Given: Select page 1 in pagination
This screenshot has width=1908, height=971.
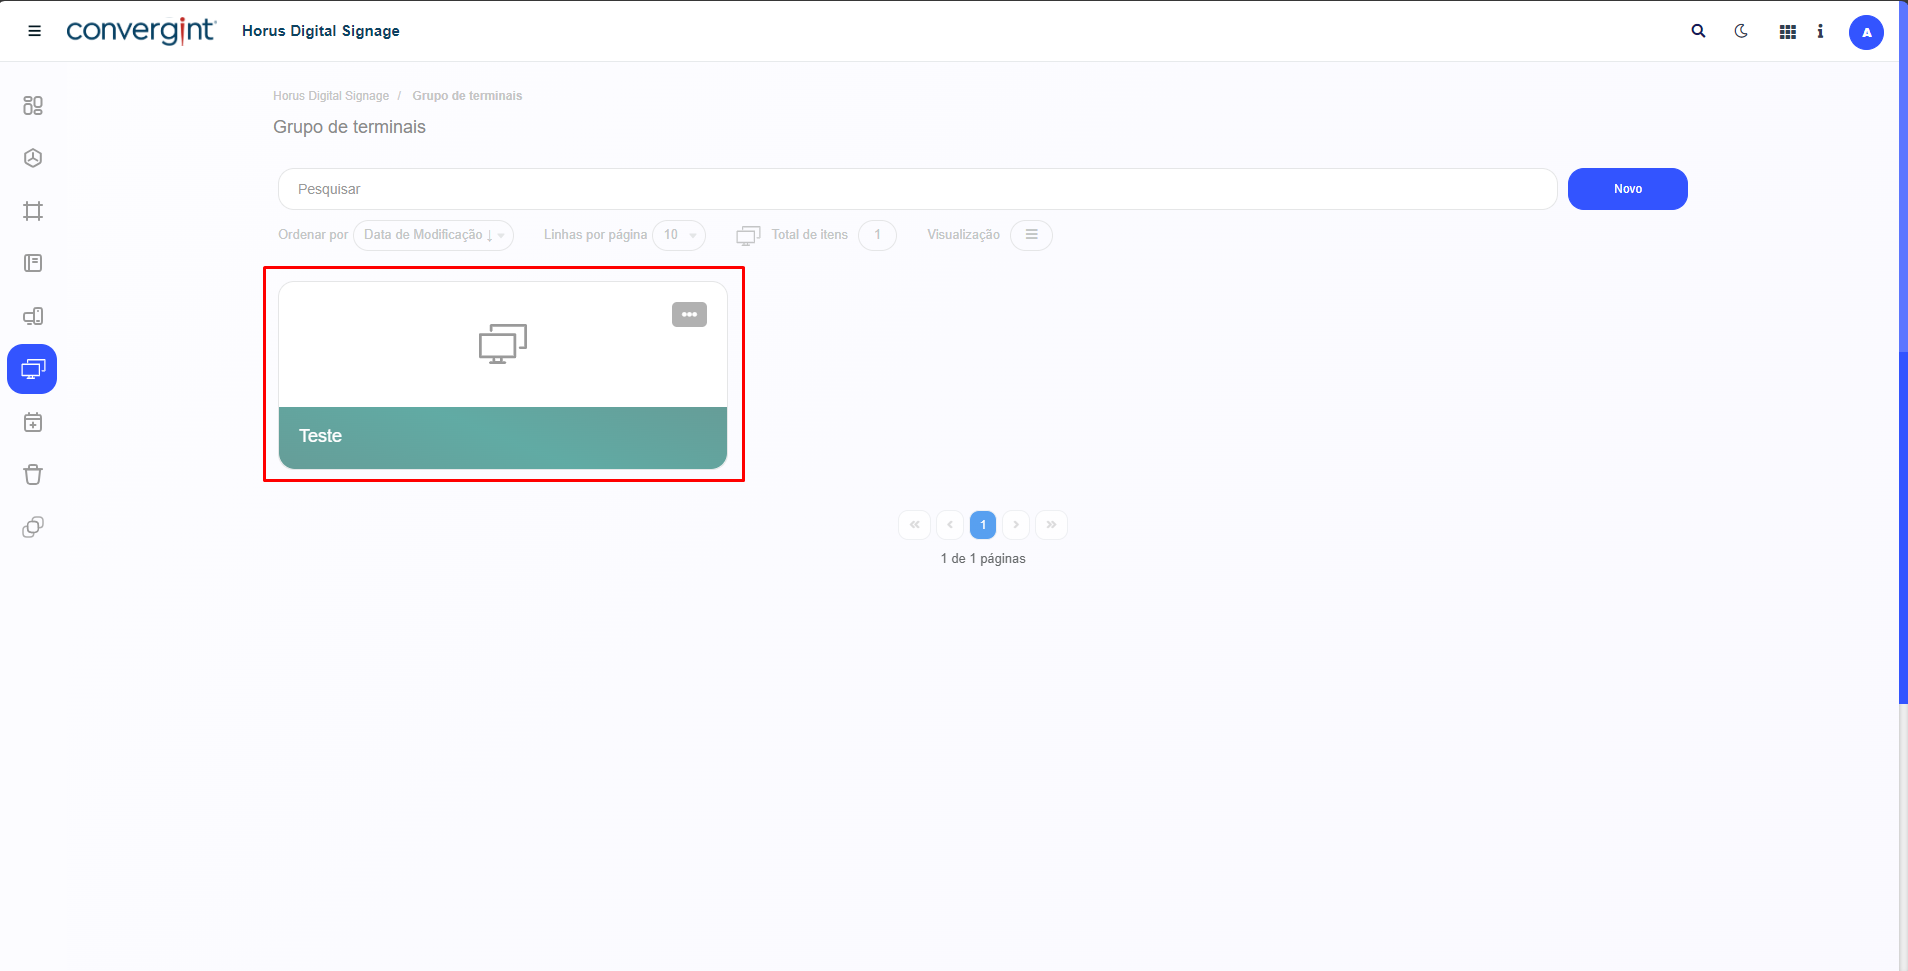Looking at the screenshot, I should point(983,525).
